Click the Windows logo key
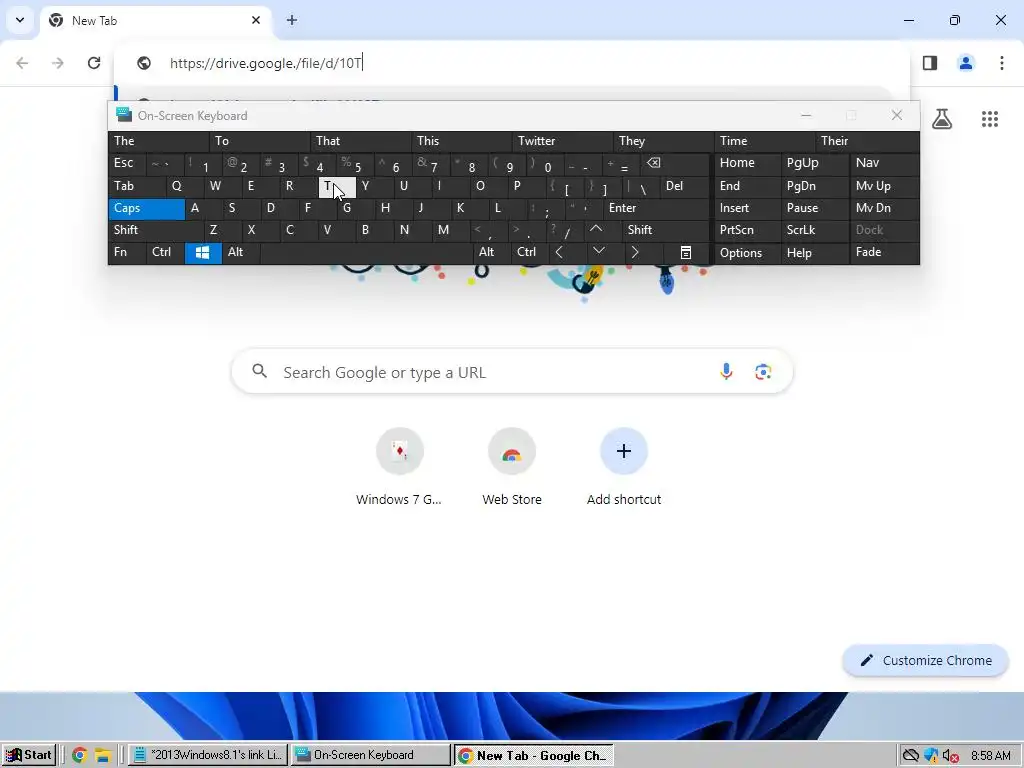 203,252
